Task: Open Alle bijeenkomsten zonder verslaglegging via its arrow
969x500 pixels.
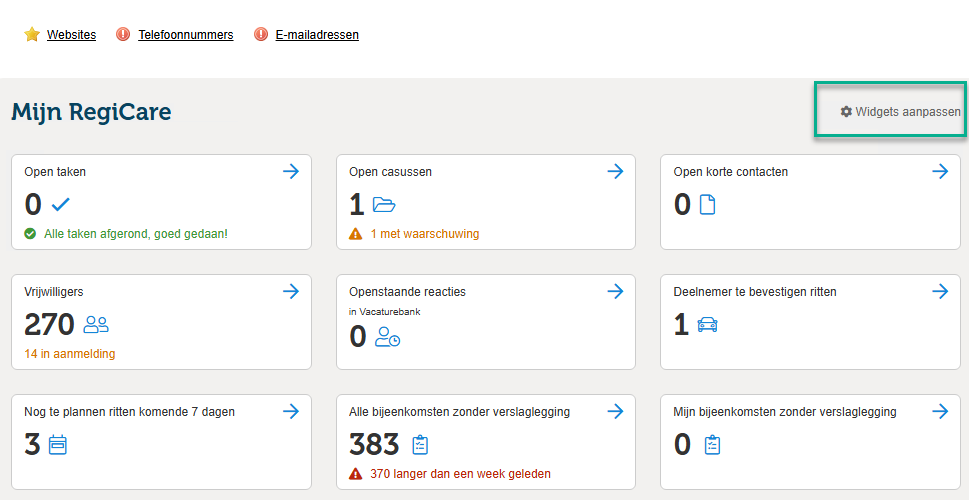Action: (616, 411)
